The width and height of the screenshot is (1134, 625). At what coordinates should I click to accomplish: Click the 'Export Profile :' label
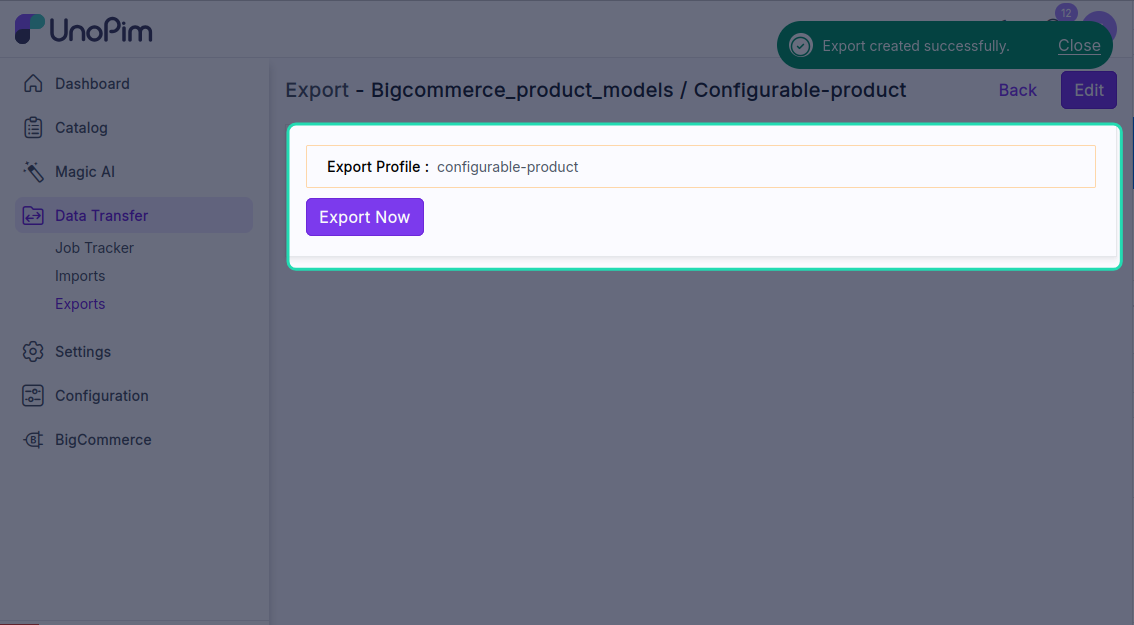point(378,167)
